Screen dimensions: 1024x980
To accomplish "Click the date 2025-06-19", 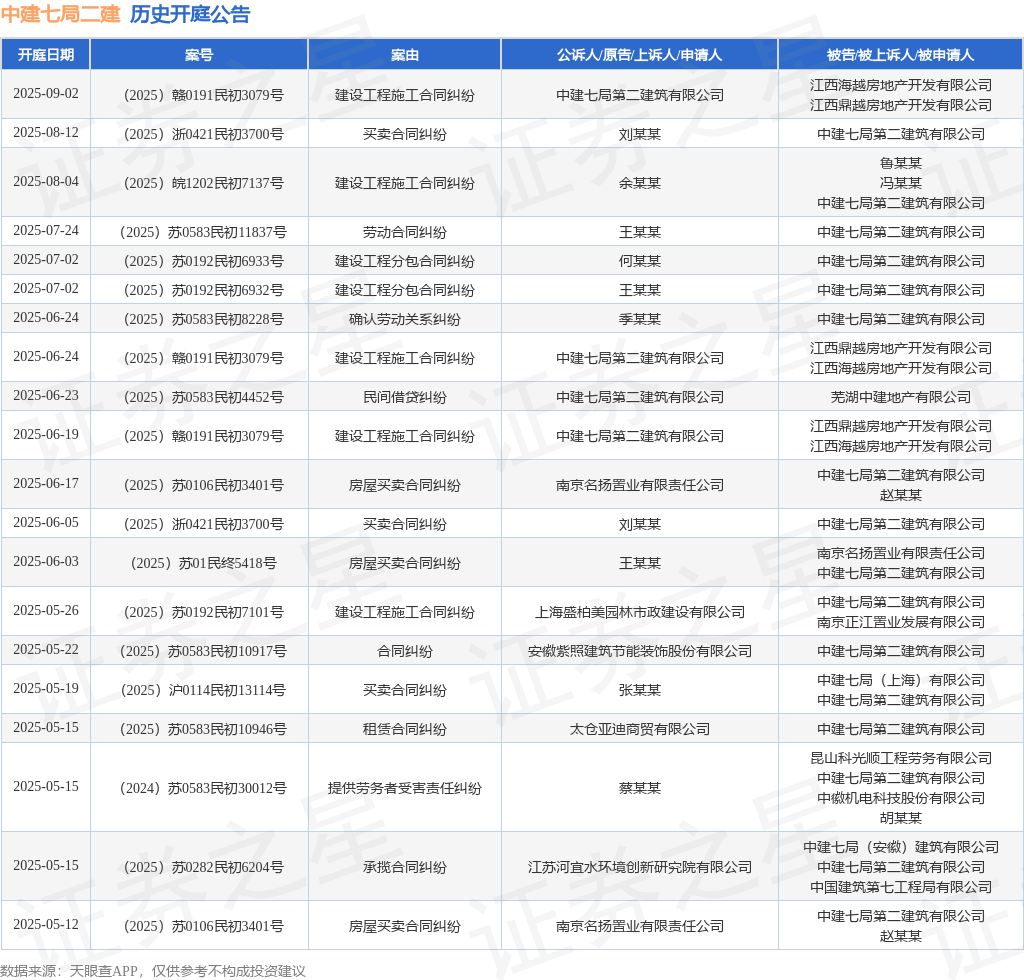I will pyautogui.click(x=46, y=435).
